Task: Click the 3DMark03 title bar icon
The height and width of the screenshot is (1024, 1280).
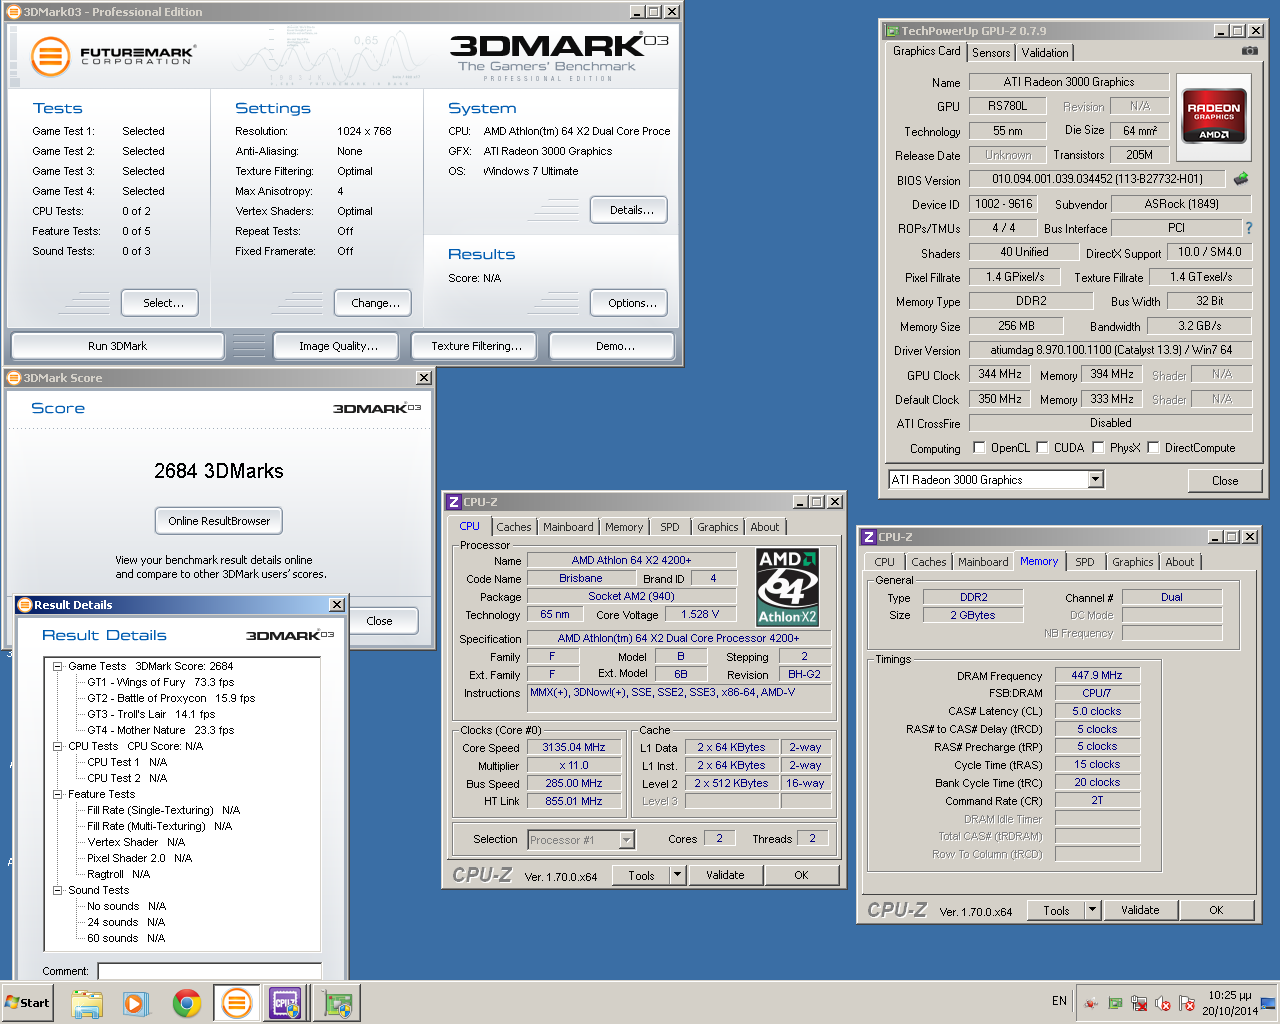Action: (15, 12)
